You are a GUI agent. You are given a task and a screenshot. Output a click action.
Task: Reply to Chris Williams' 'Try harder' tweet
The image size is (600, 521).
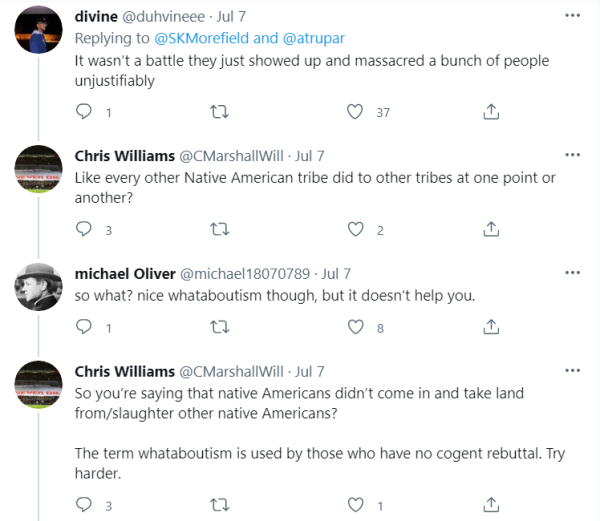point(84,505)
